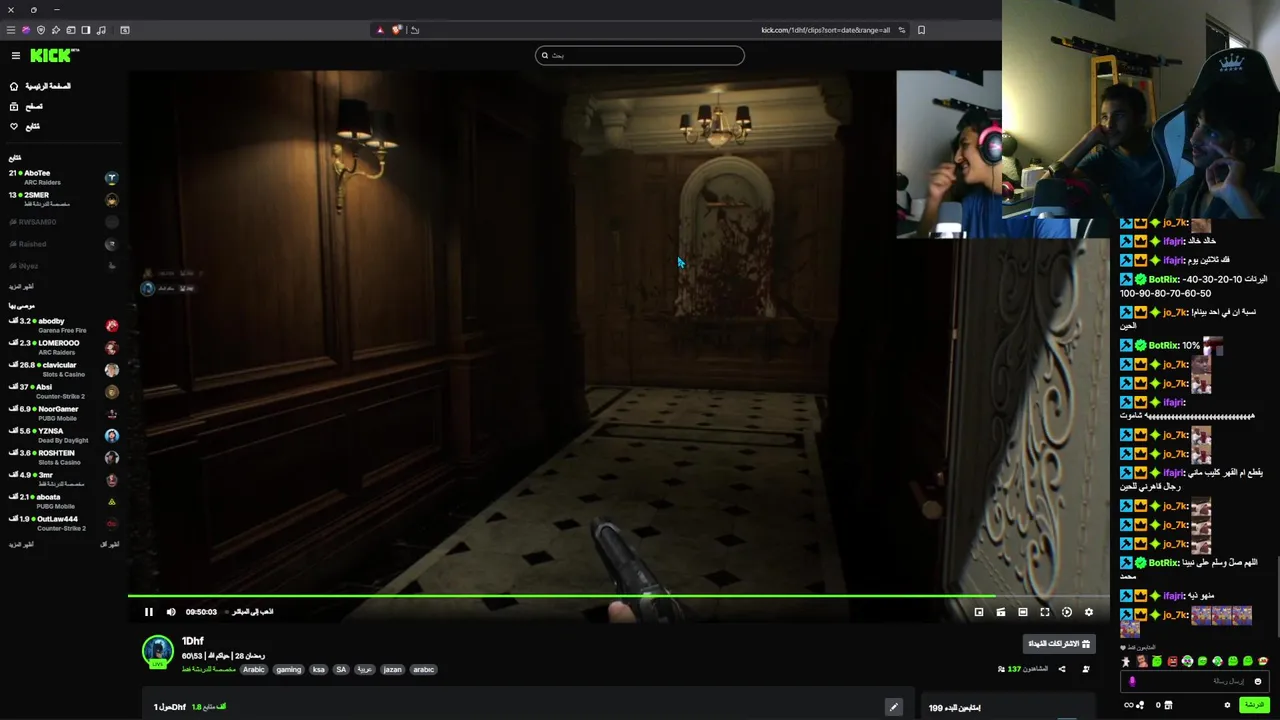The width and height of the screenshot is (1280, 720).
Task: Open browser hamburger menu in toolbar
Action: [11, 30]
